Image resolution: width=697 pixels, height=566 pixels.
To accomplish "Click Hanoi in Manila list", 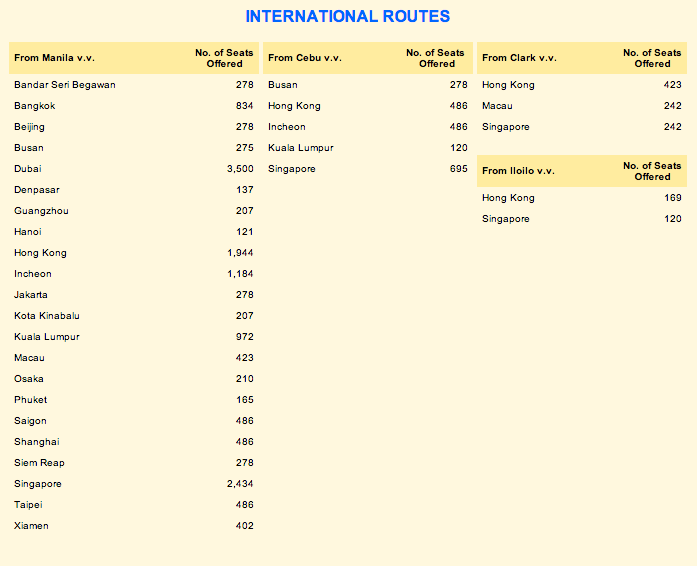I will (28, 232).
